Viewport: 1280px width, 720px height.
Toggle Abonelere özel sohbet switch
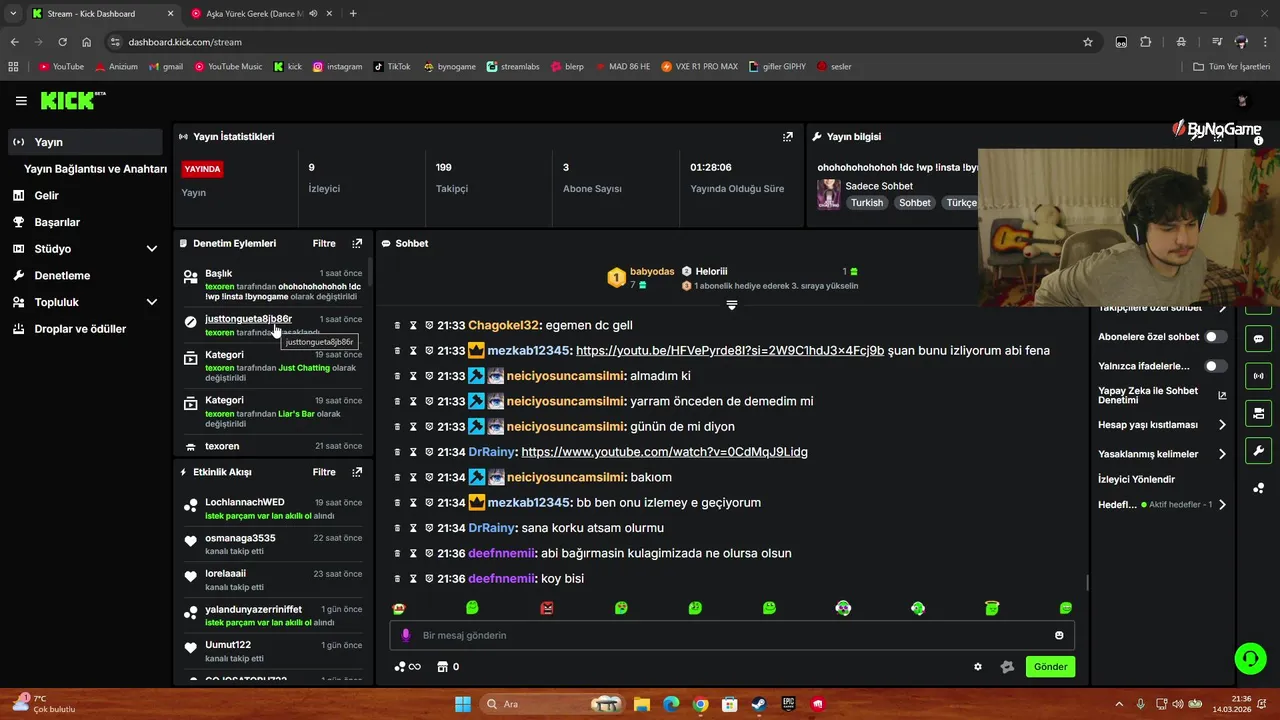[x=1216, y=337]
